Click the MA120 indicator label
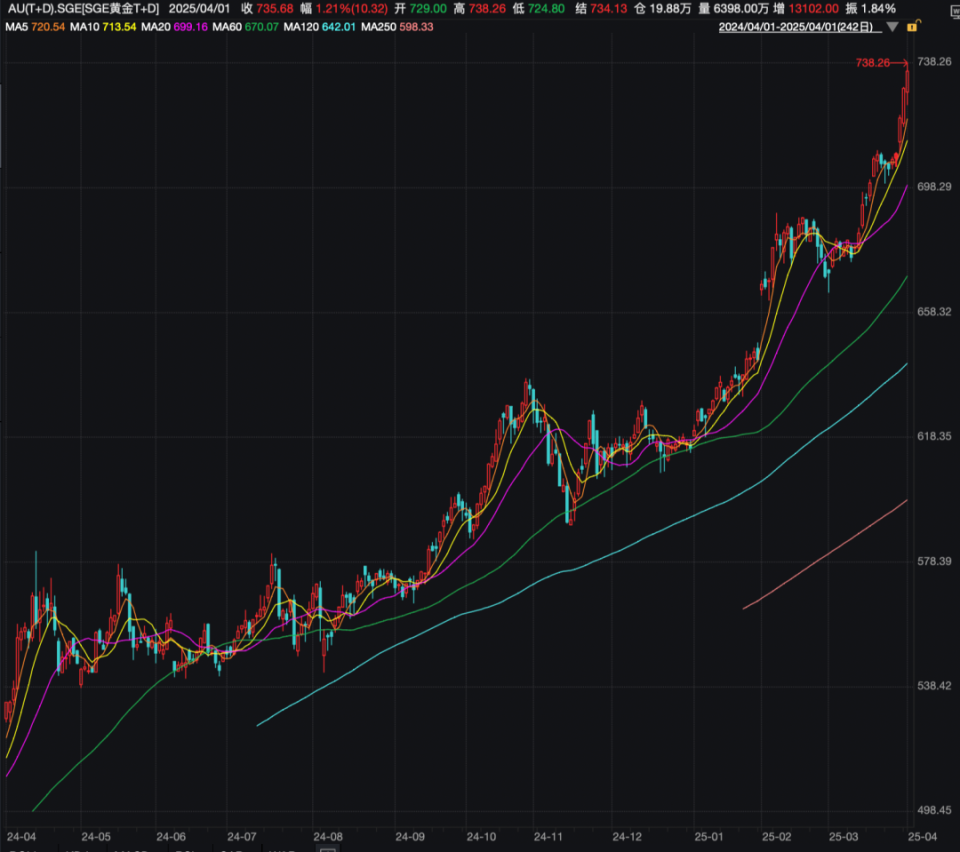This screenshot has width=960, height=852. (x=301, y=26)
